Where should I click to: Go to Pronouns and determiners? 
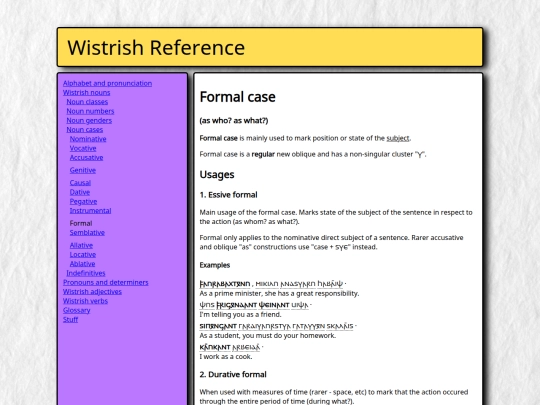(x=105, y=283)
